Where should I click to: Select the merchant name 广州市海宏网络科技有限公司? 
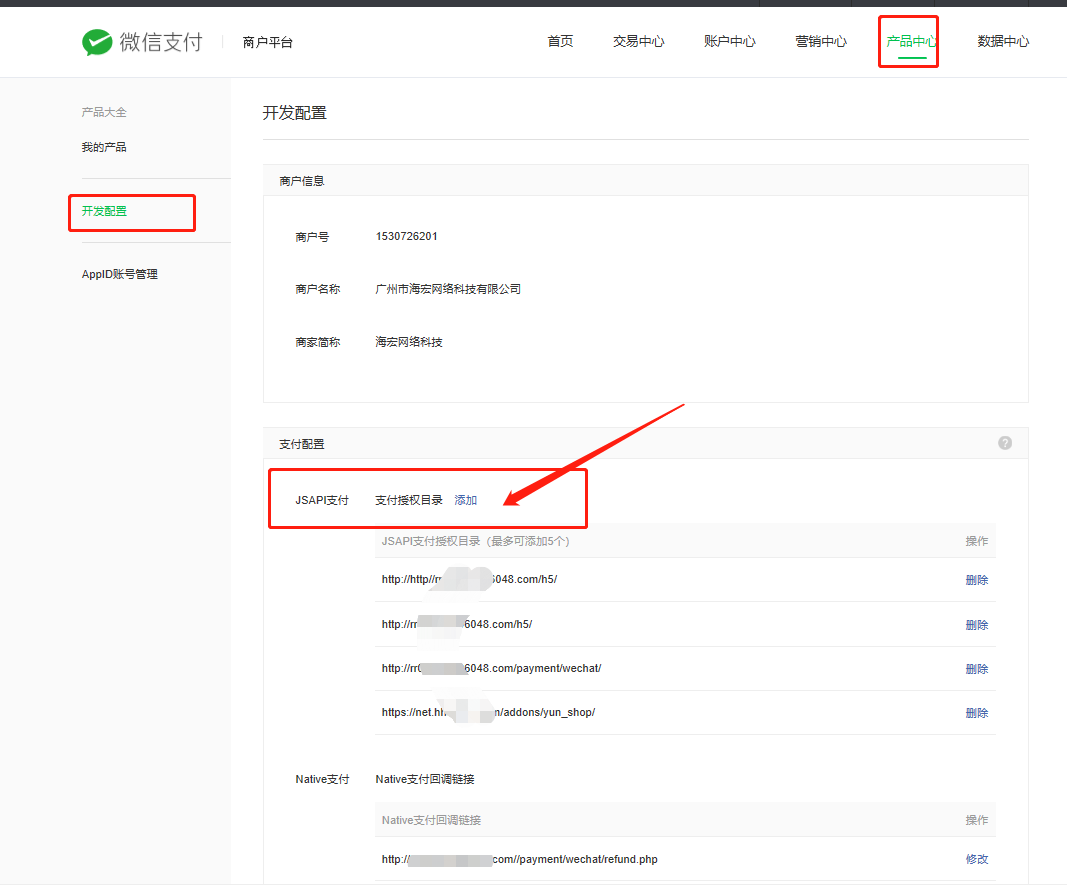click(448, 289)
